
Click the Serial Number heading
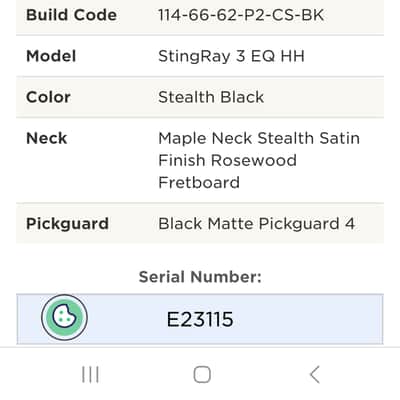200,277
